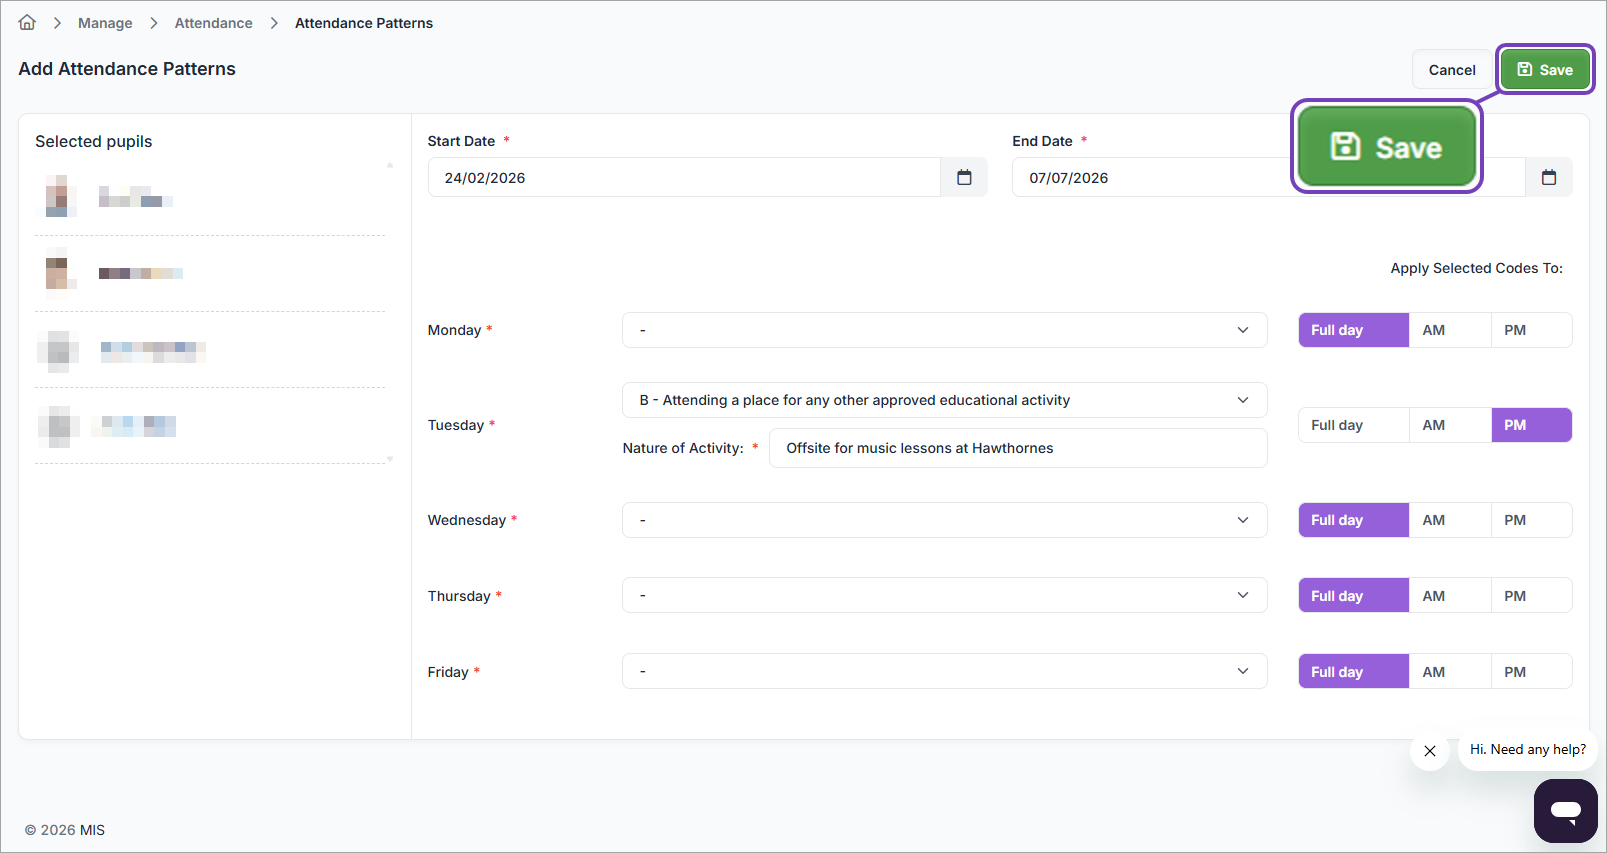Open the Start Date calendar picker
Screen dimensions: 1607x853
point(964,177)
